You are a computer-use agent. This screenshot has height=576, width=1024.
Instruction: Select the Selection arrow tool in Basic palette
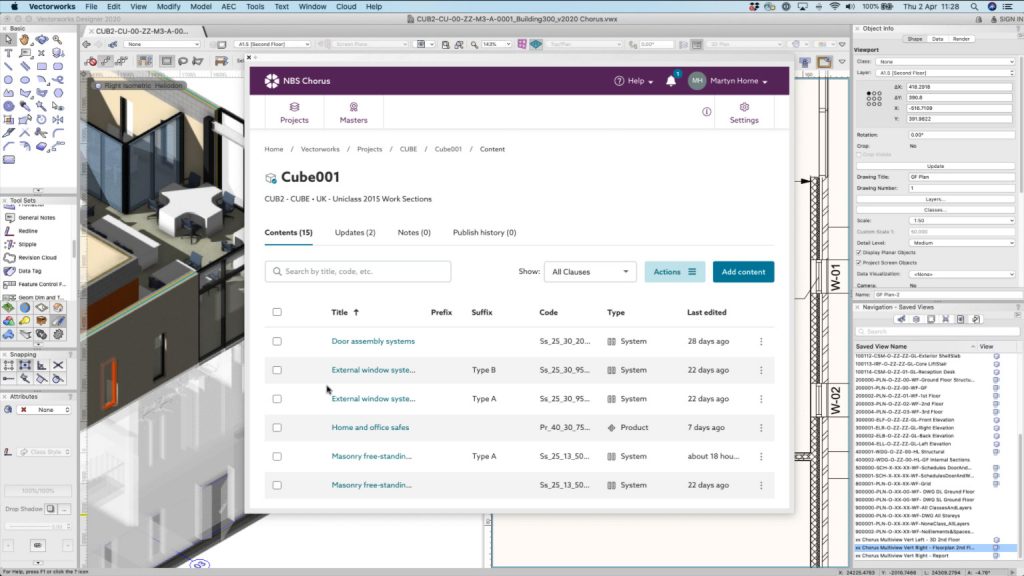click(8, 40)
